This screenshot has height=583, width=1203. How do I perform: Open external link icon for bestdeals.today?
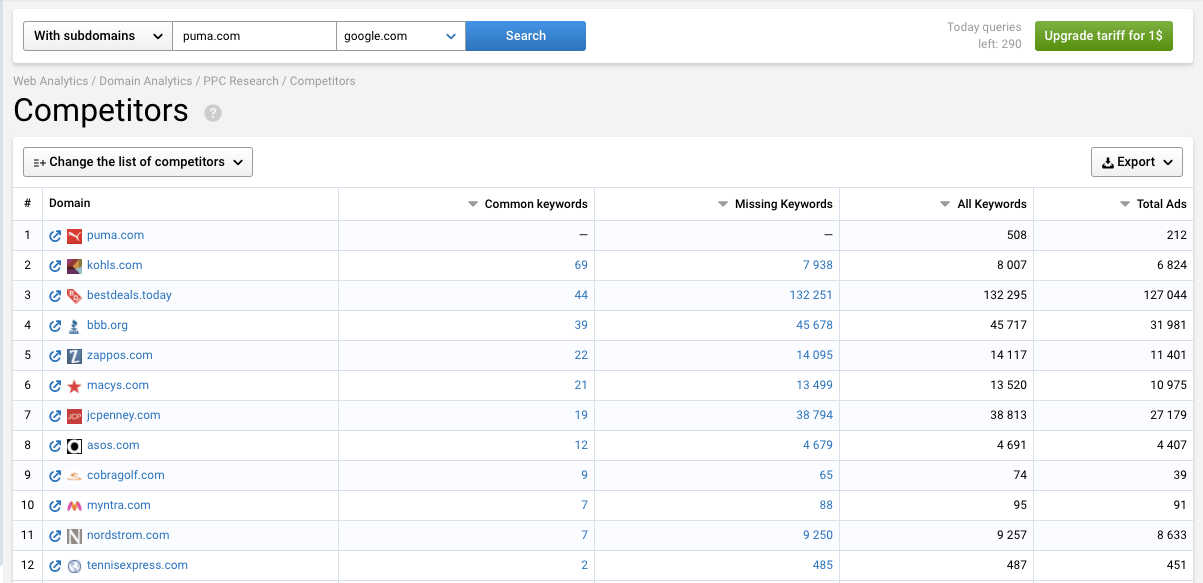click(56, 296)
